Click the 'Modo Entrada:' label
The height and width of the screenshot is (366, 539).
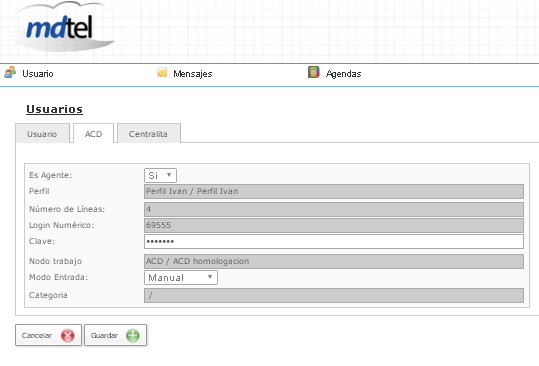point(58,277)
